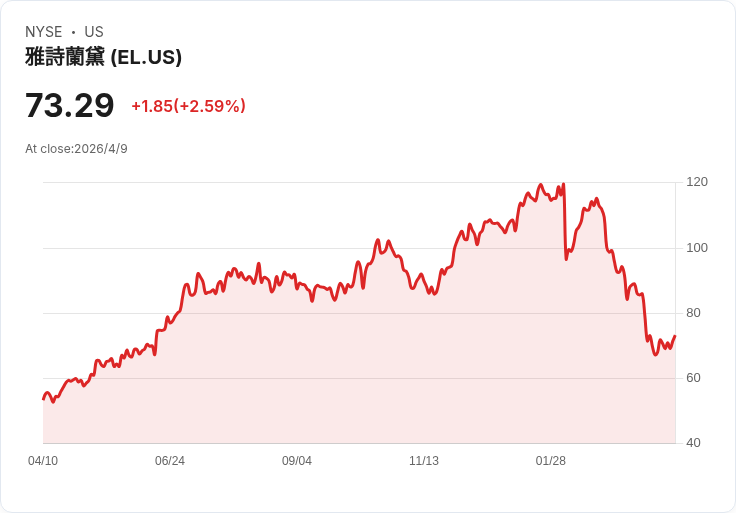Click the 11/13 date axis label
This screenshot has height=513, width=736.
click(x=424, y=461)
